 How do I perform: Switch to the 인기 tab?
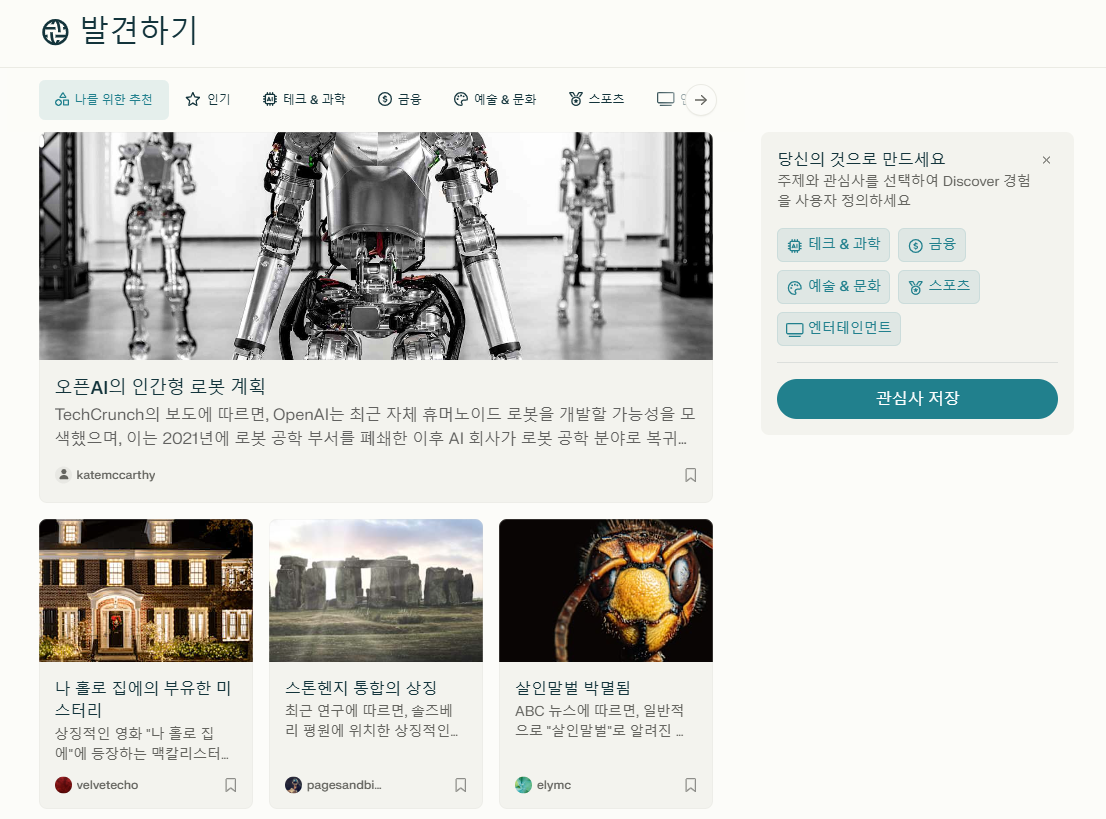coord(207,99)
